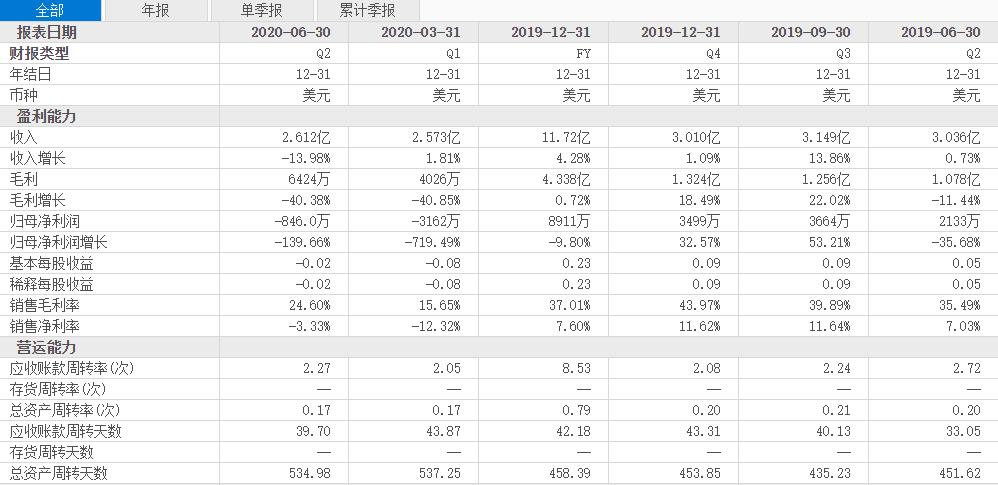Click the 2020-06-30 column header
The width and height of the screenshot is (998, 485).
290,32
